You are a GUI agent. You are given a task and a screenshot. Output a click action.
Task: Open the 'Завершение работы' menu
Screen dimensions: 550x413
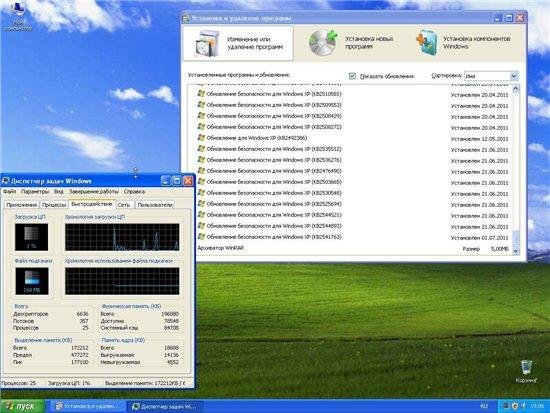[x=94, y=192]
